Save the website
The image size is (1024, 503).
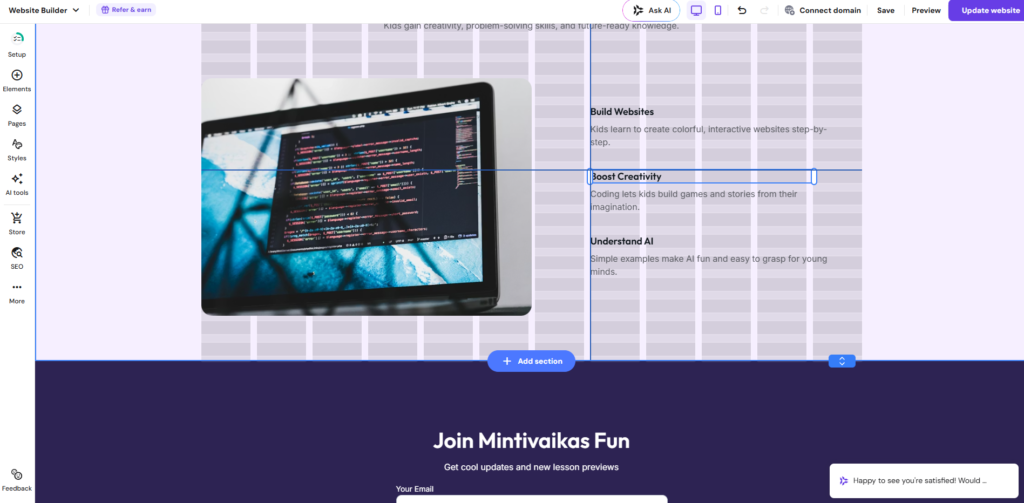coord(886,10)
